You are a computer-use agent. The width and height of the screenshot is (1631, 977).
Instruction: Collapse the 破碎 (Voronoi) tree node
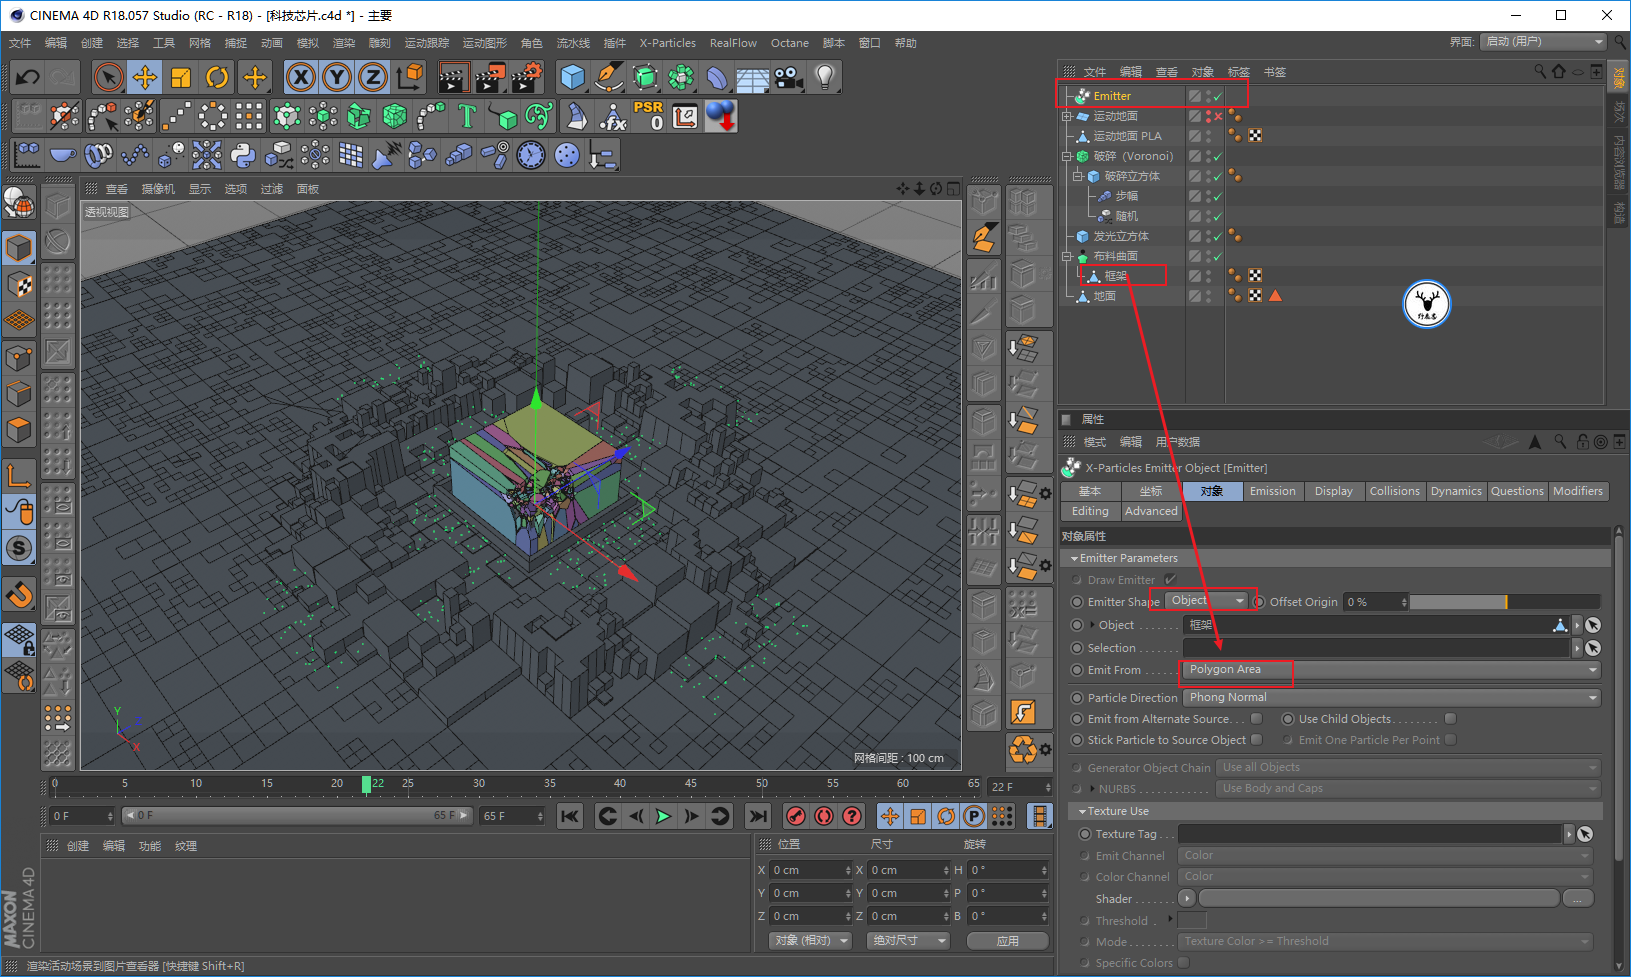click(1067, 157)
